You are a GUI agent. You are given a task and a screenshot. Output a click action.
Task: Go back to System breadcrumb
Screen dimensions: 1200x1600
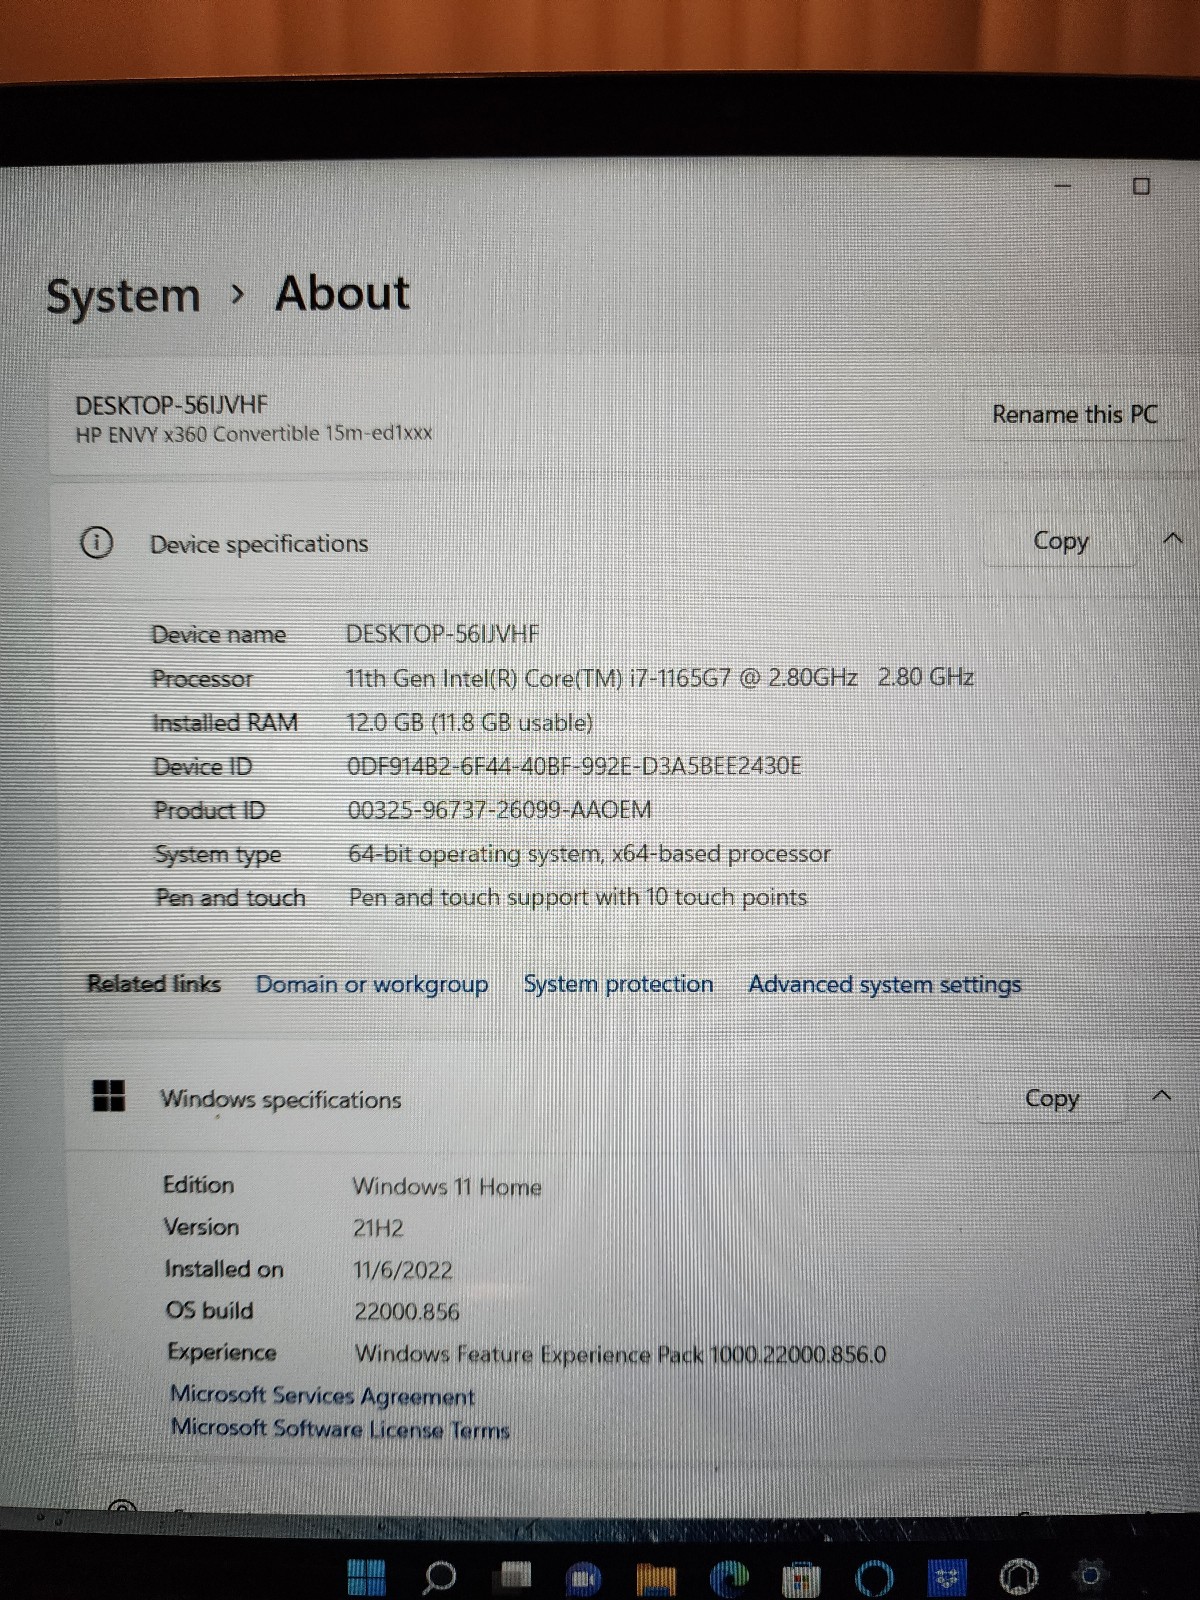pyautogui.click(x=123, y=296)
